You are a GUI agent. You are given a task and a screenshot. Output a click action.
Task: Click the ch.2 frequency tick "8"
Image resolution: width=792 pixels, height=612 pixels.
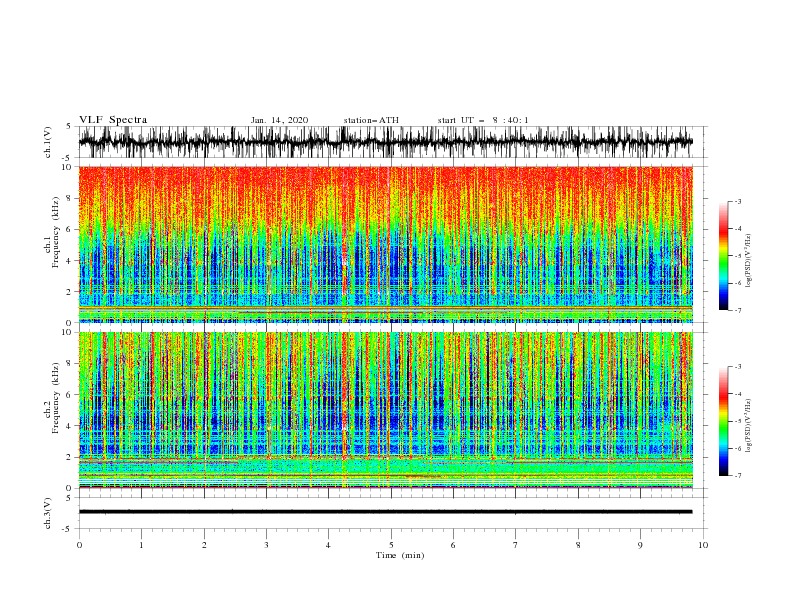pos(70,364)
